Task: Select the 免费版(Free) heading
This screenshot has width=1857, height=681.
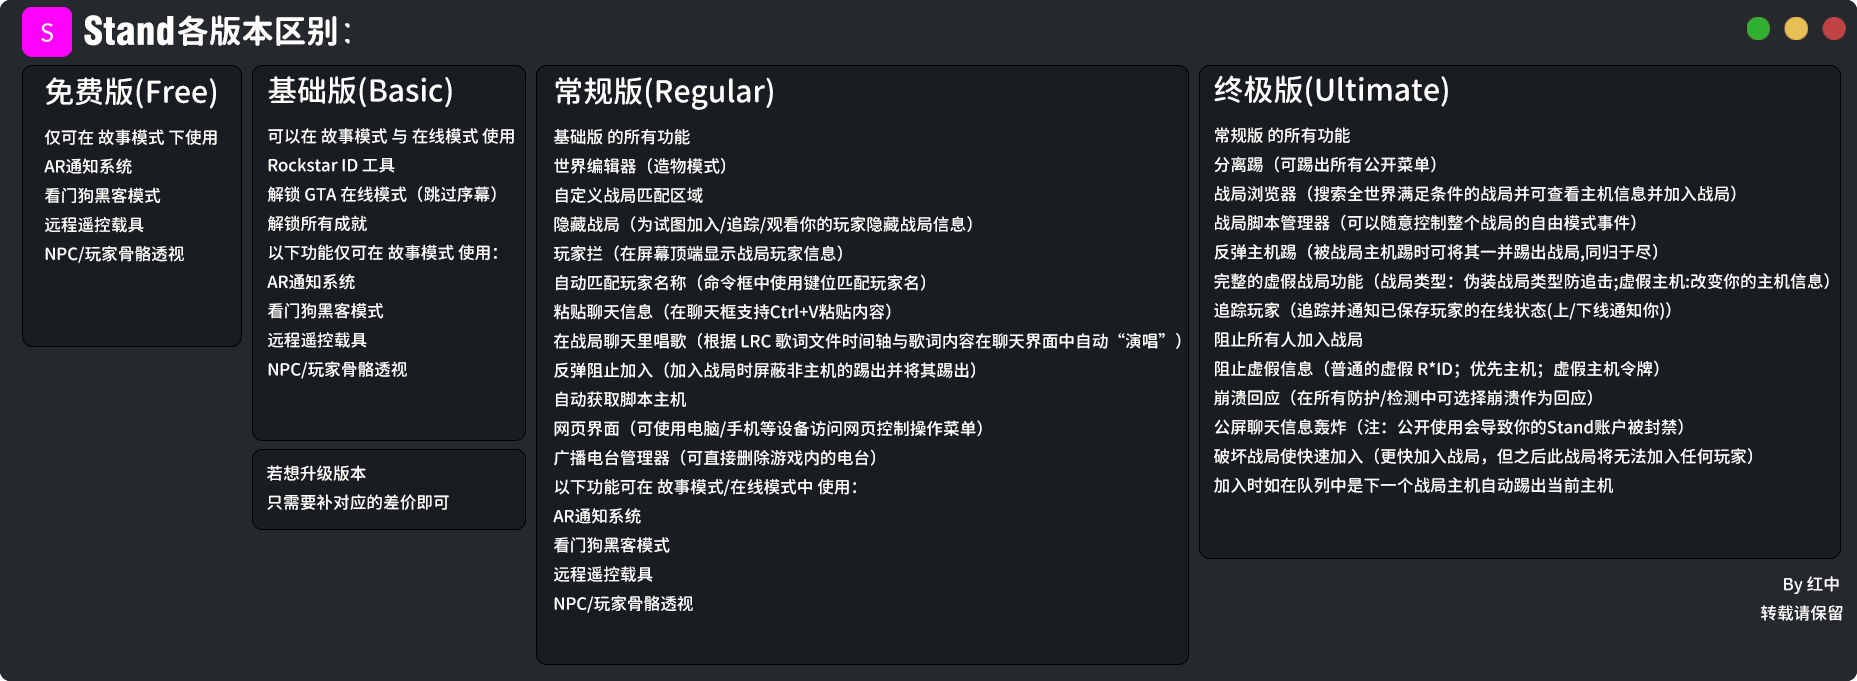Action: [x=131, y=92]
